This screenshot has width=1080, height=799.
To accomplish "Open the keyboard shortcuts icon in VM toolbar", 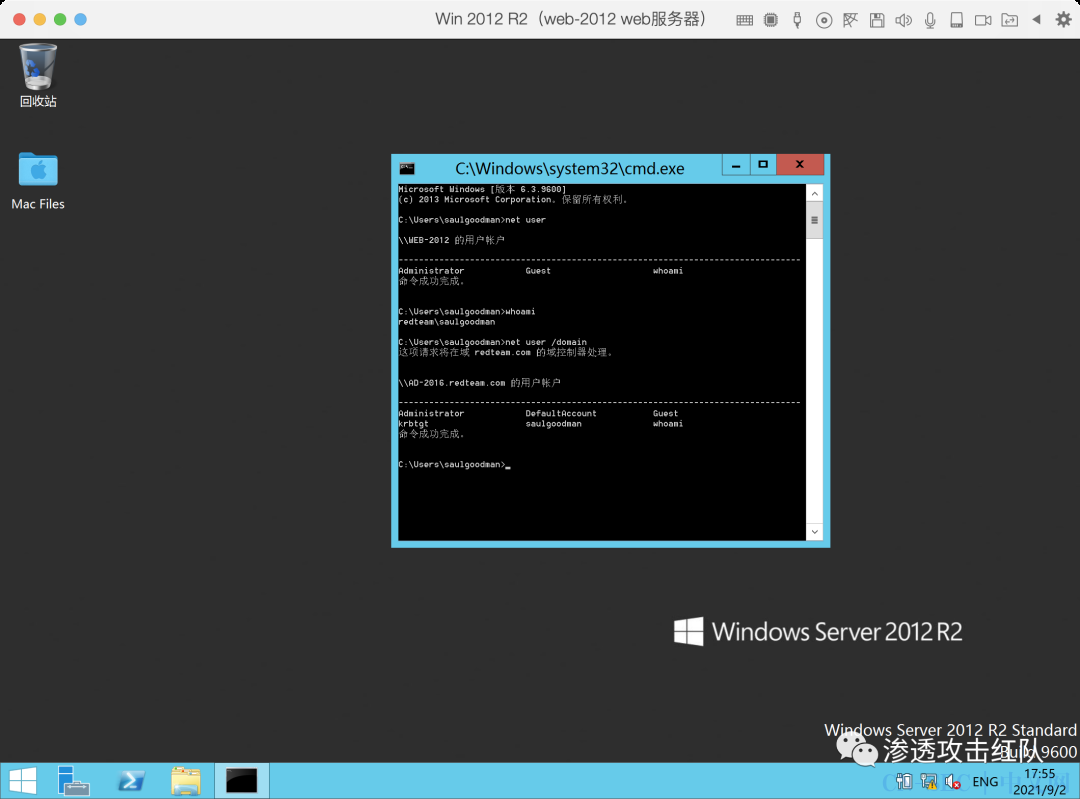I will [x=745, y=20].
